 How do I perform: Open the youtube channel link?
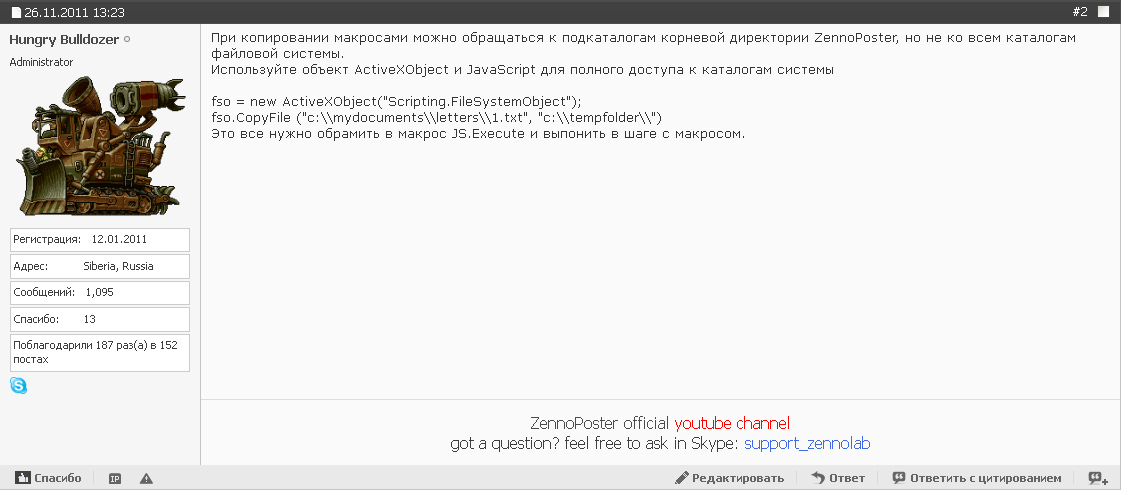(x=732, y=423)
